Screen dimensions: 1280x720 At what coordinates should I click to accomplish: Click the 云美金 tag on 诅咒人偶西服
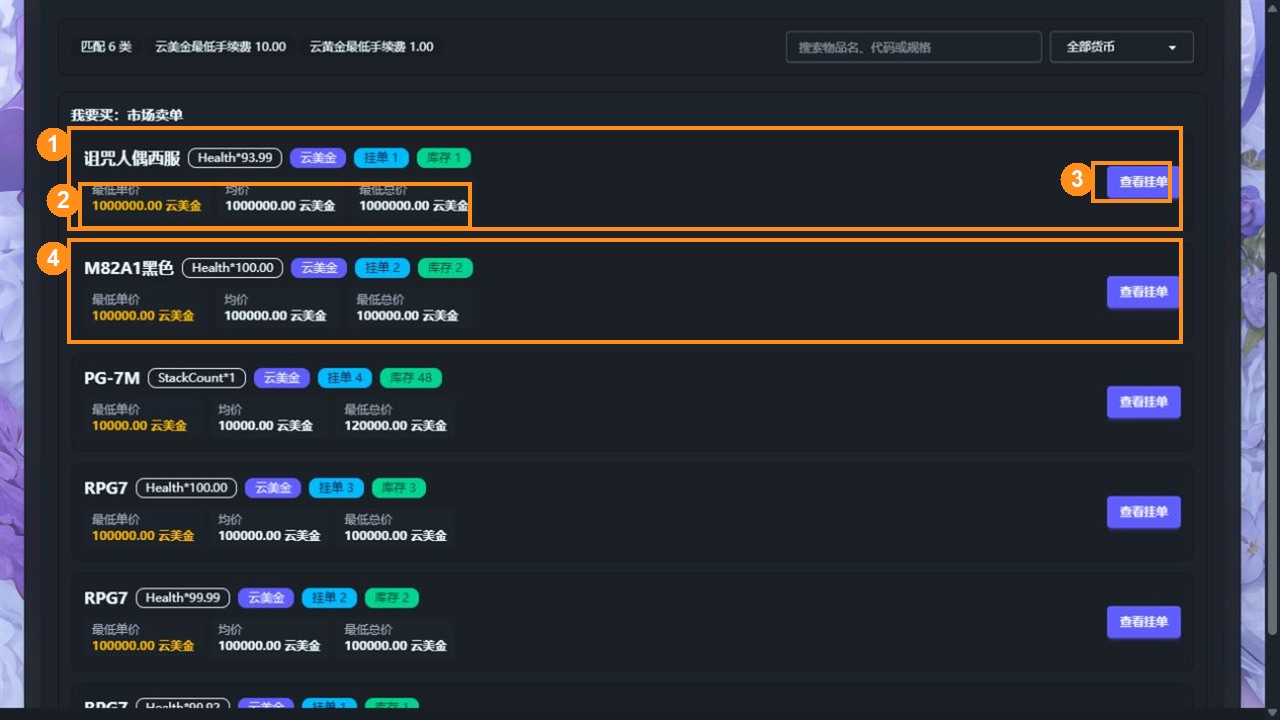[x=318, y=158]
